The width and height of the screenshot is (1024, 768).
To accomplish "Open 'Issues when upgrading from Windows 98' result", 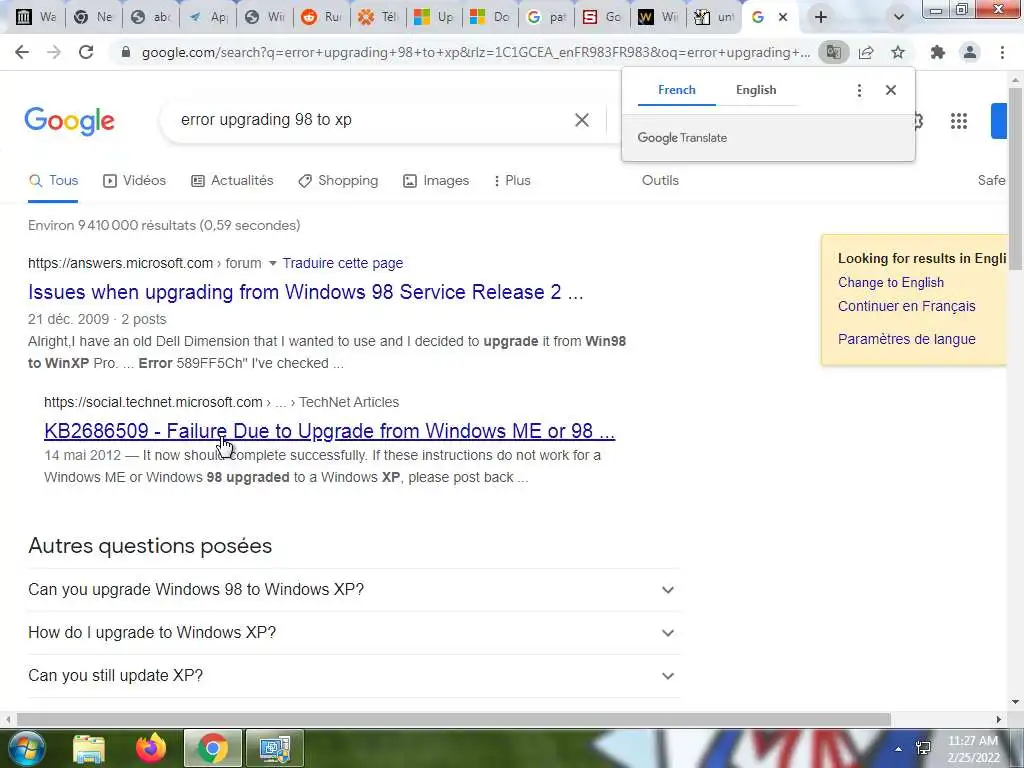I will [x=306, y=292].
